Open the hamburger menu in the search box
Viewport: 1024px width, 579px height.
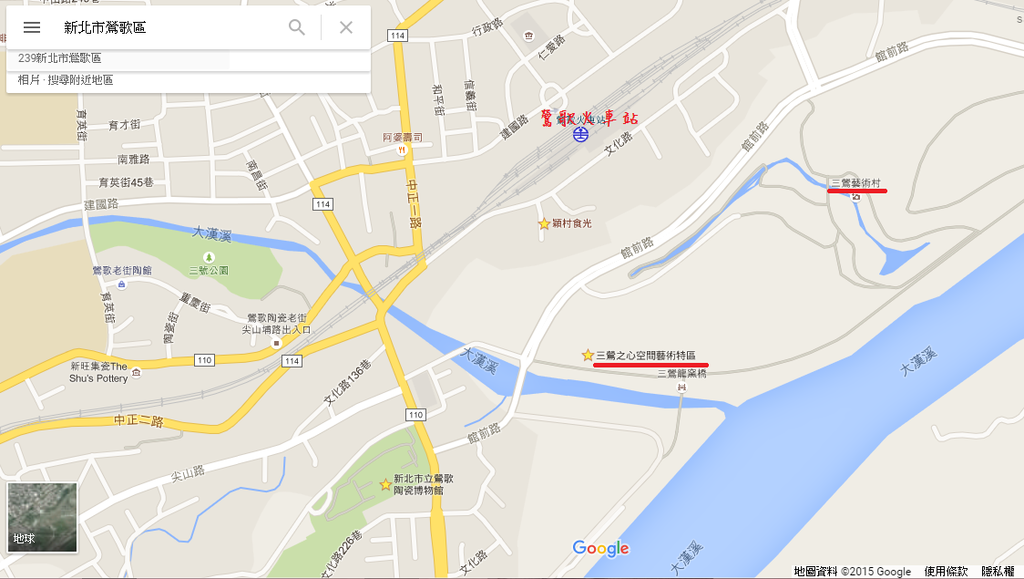[x=31, y=27]
